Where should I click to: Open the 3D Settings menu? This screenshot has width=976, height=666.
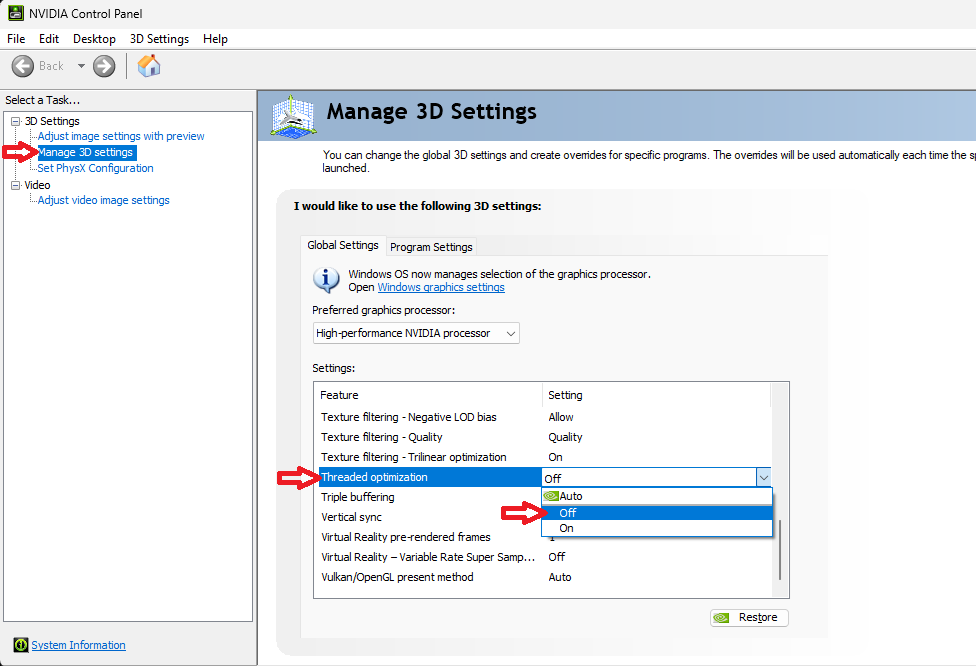(x=159, y=39)
